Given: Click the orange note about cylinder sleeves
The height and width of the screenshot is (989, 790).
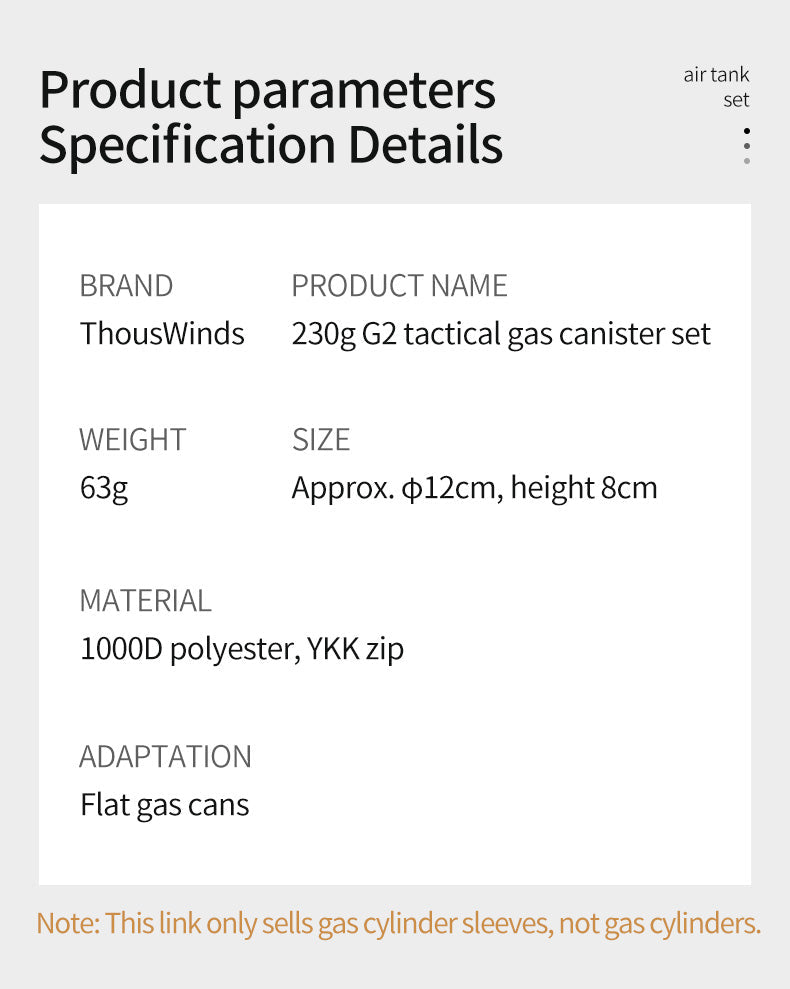Looking at the screenshot, I should tap(399, 924).
